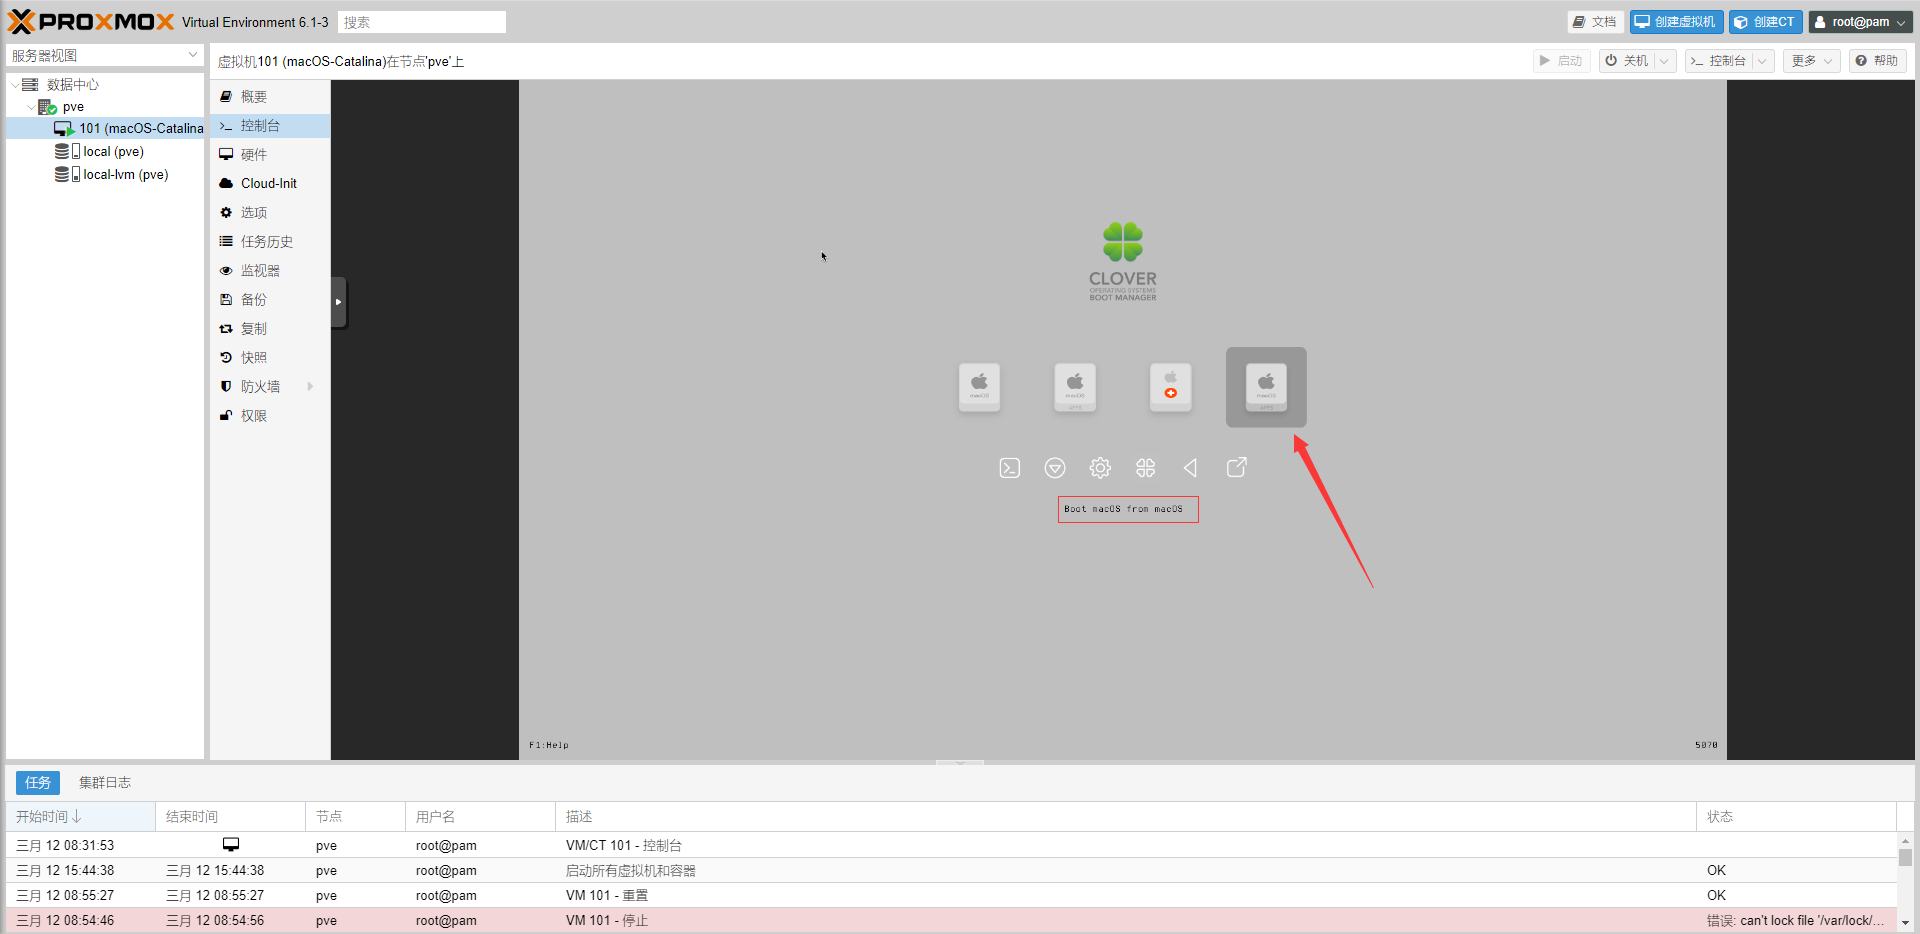Screen dimensions: 1920x934
Task: Click the Create CT button
Action: pos(1765,22)
